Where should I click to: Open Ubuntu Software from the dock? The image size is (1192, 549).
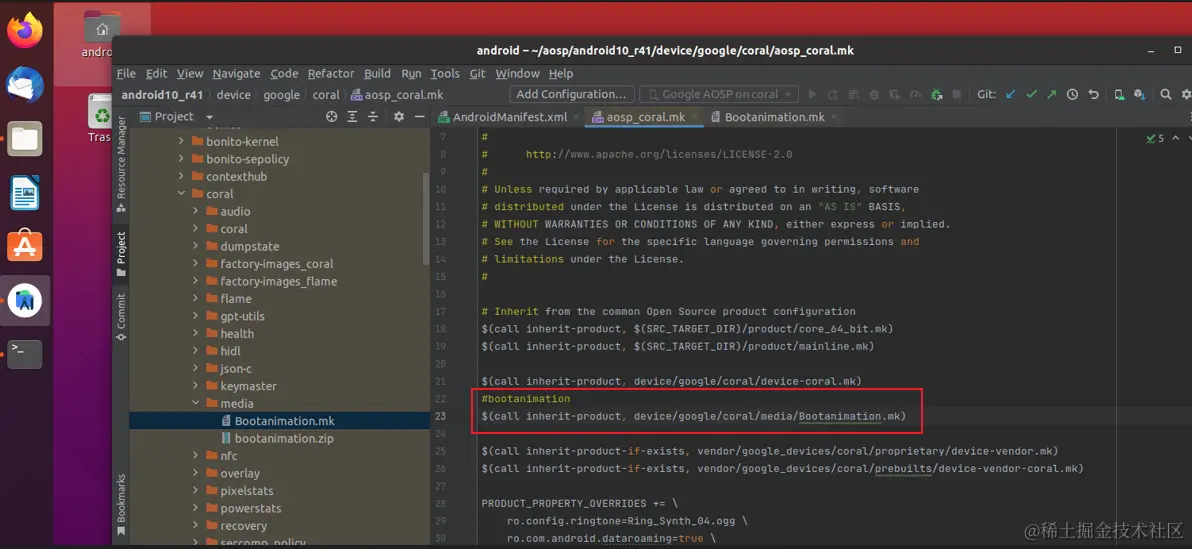[x=25, y=246]
